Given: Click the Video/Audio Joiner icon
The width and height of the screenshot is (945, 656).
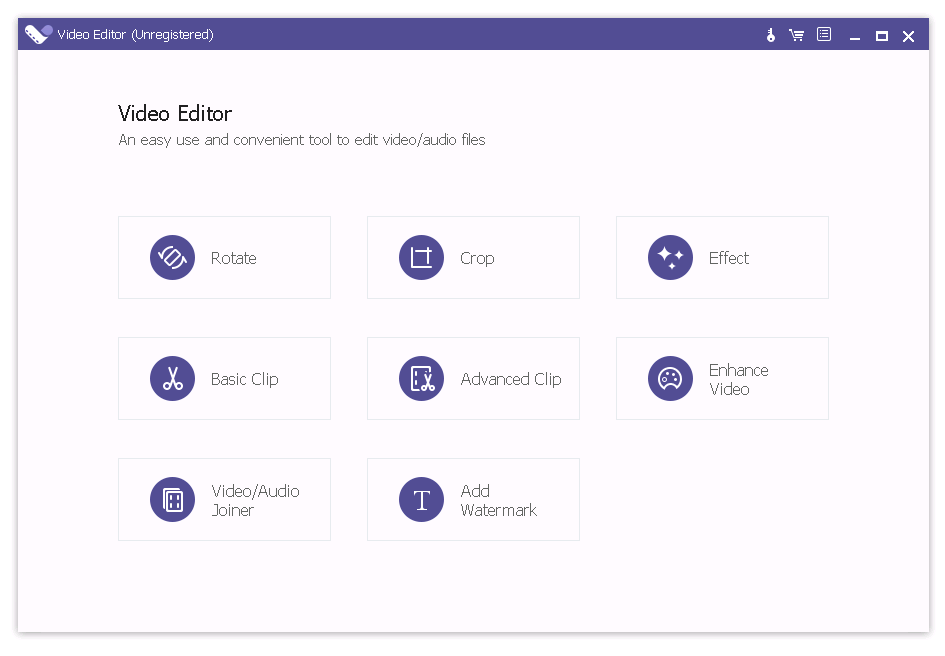Looking at the screenshot, I should (x=172, y=500).
